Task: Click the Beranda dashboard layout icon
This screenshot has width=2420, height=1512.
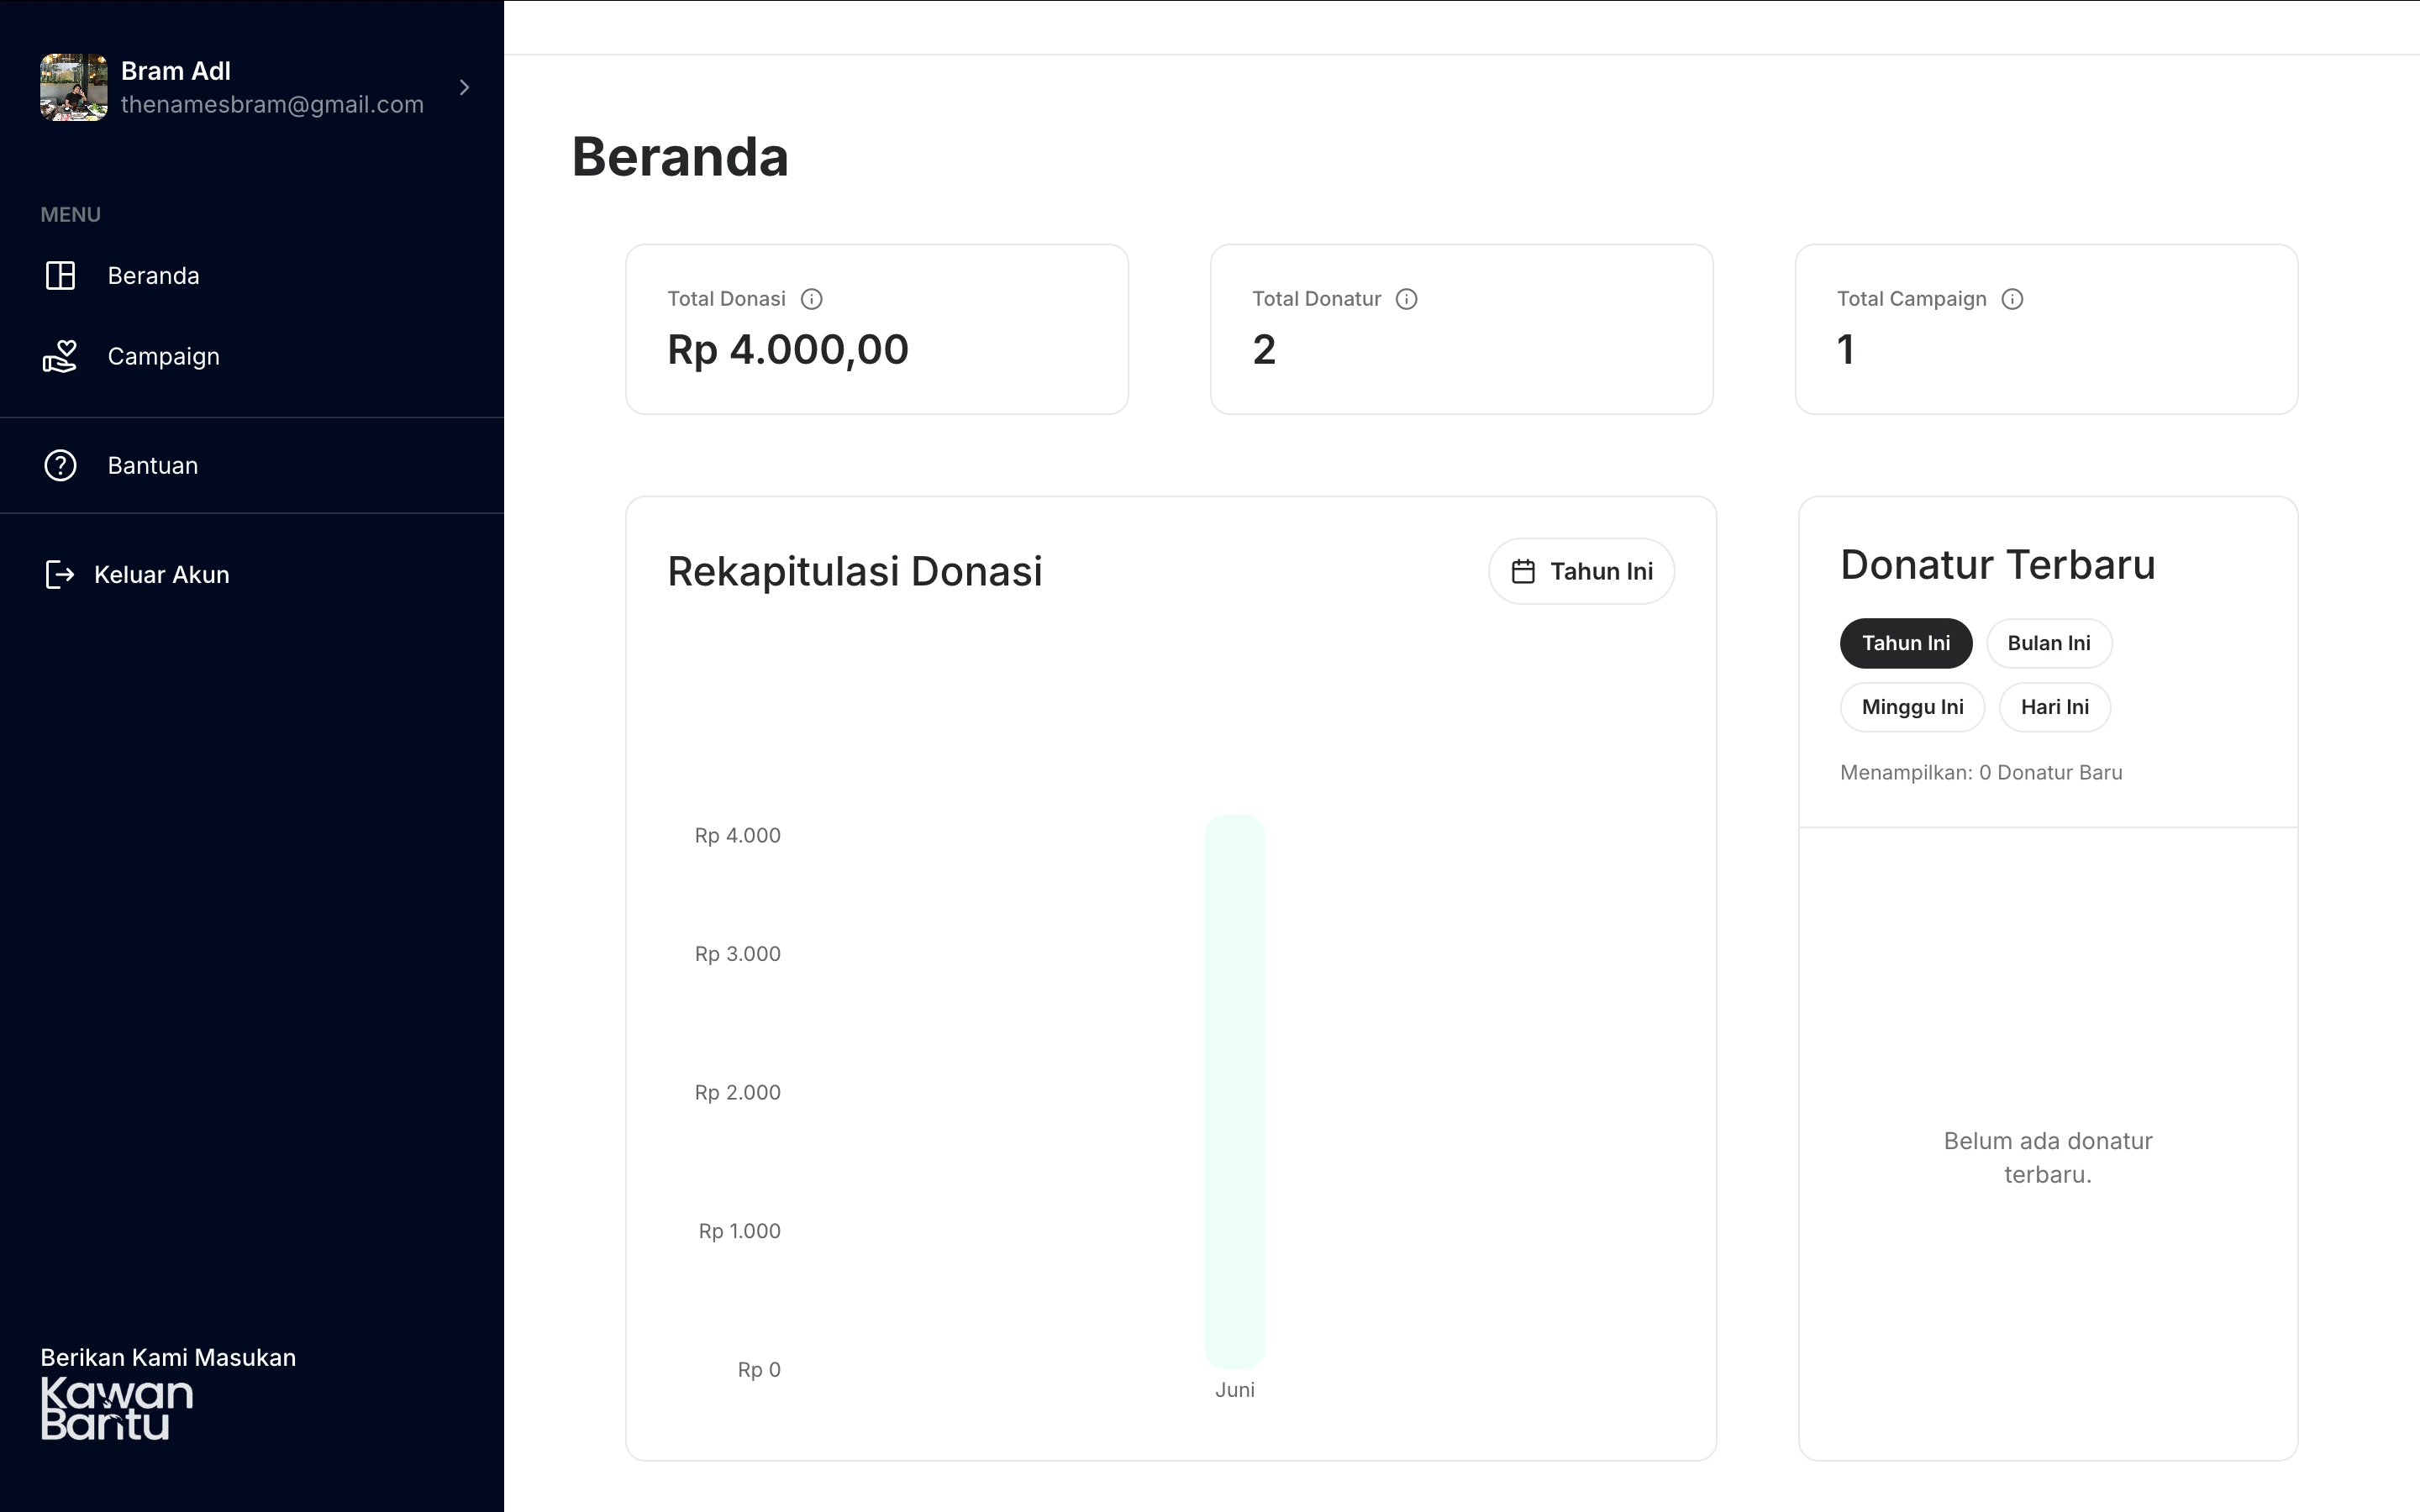Action: pos(60,276)
